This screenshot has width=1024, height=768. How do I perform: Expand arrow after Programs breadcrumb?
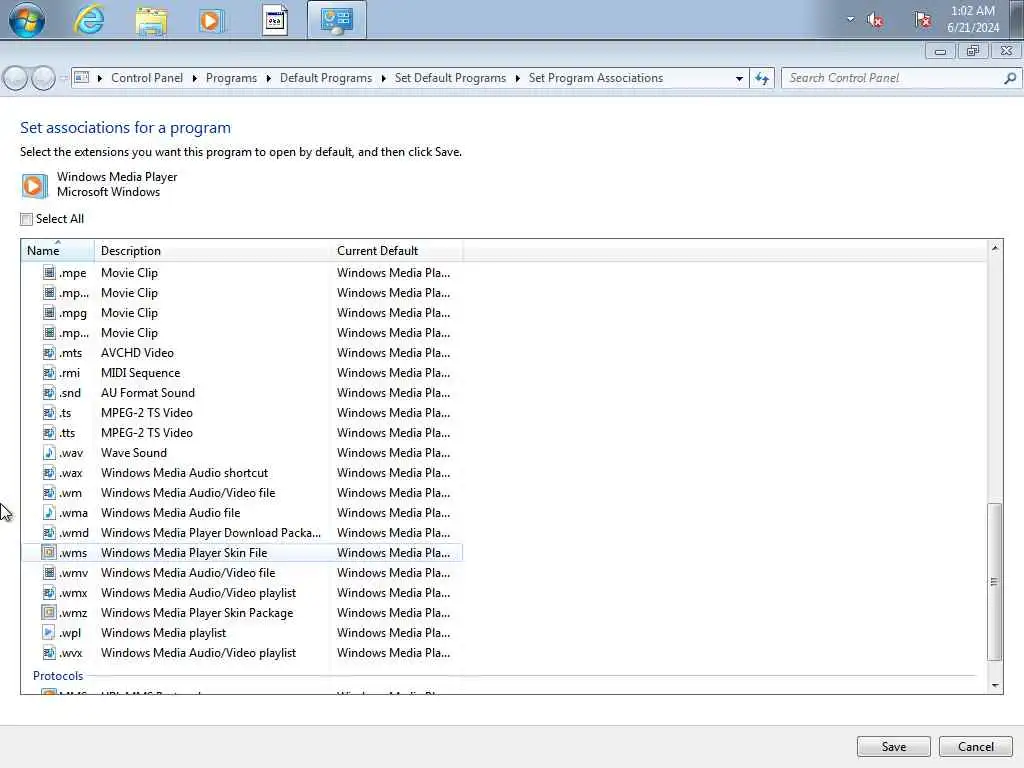tap(268, 78)
